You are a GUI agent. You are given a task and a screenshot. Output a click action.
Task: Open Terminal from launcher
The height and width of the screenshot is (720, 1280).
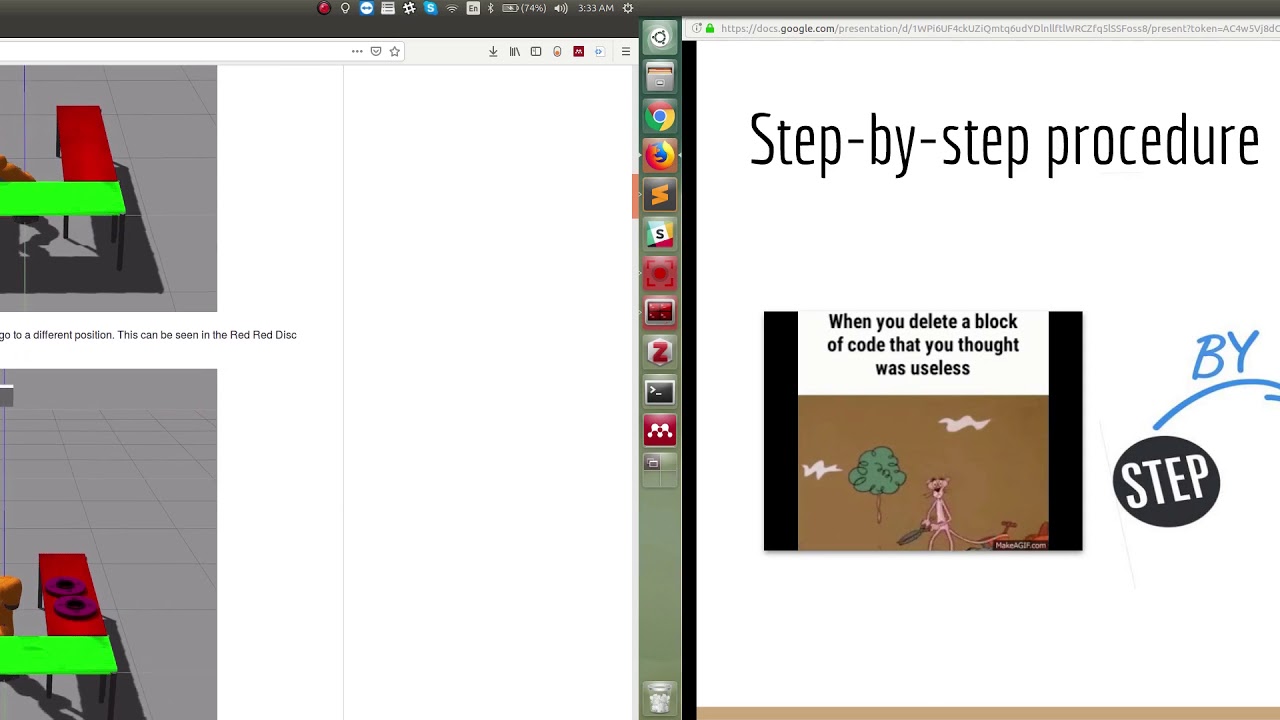click(659, 392)
